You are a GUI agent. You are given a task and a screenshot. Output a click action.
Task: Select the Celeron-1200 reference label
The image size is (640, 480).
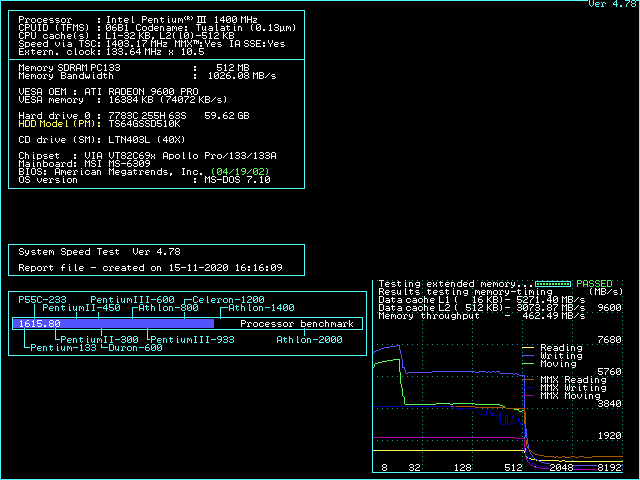(x=228, y=300)
